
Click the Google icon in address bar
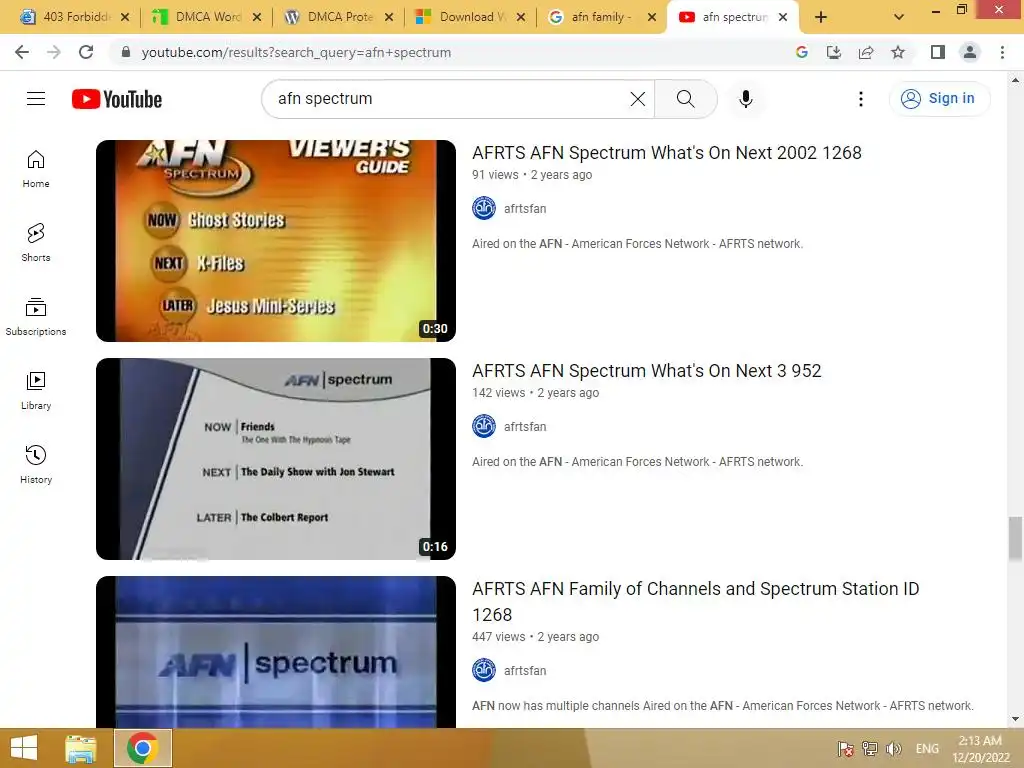coord(802,52)
